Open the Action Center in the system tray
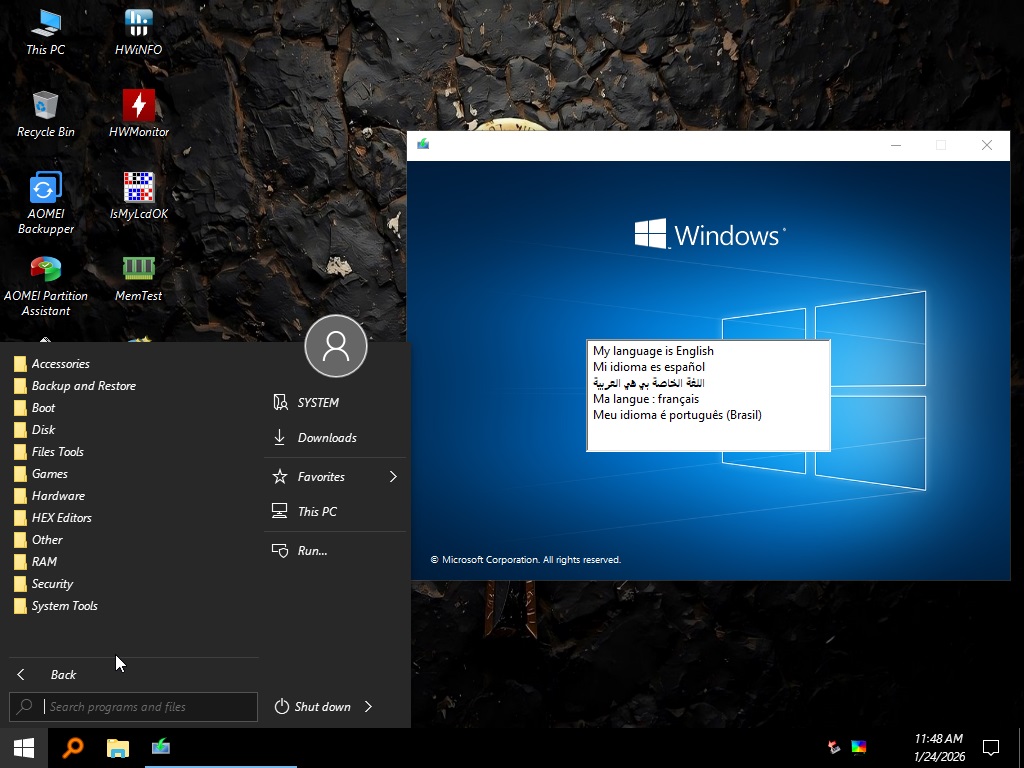Screen dimensions: 1024x768 990,746
